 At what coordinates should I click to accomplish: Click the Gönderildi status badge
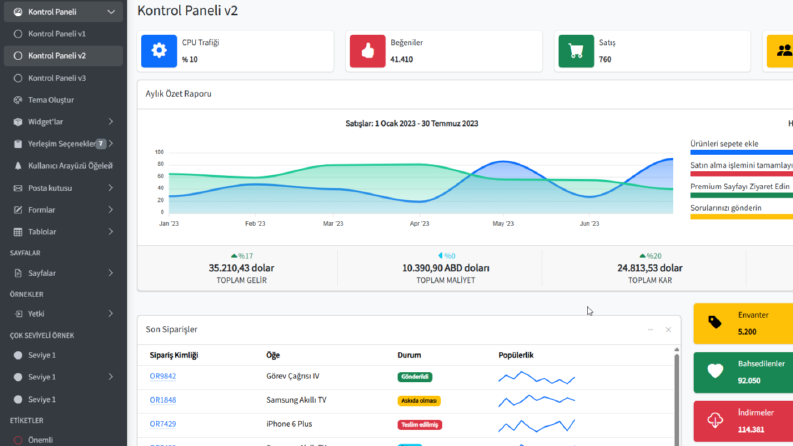(415, 377)
